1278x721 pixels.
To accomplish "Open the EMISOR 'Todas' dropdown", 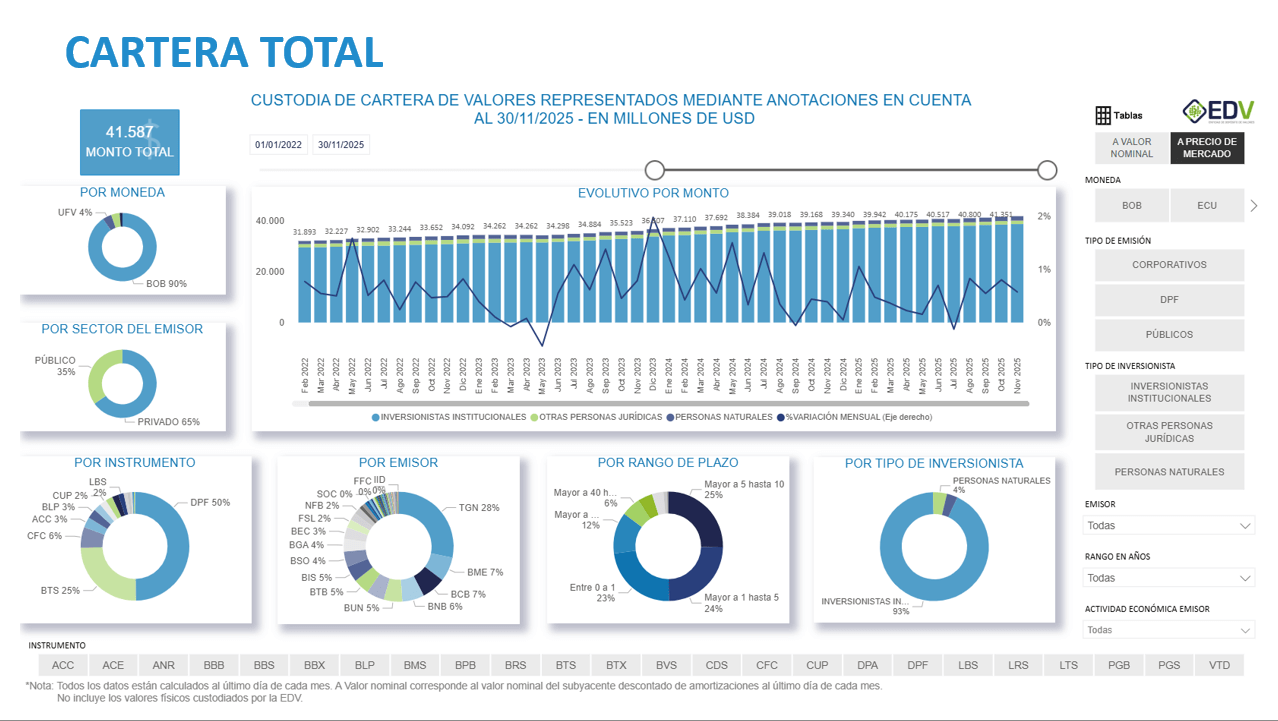I will pyautogui.click(x=1169, y=525).
